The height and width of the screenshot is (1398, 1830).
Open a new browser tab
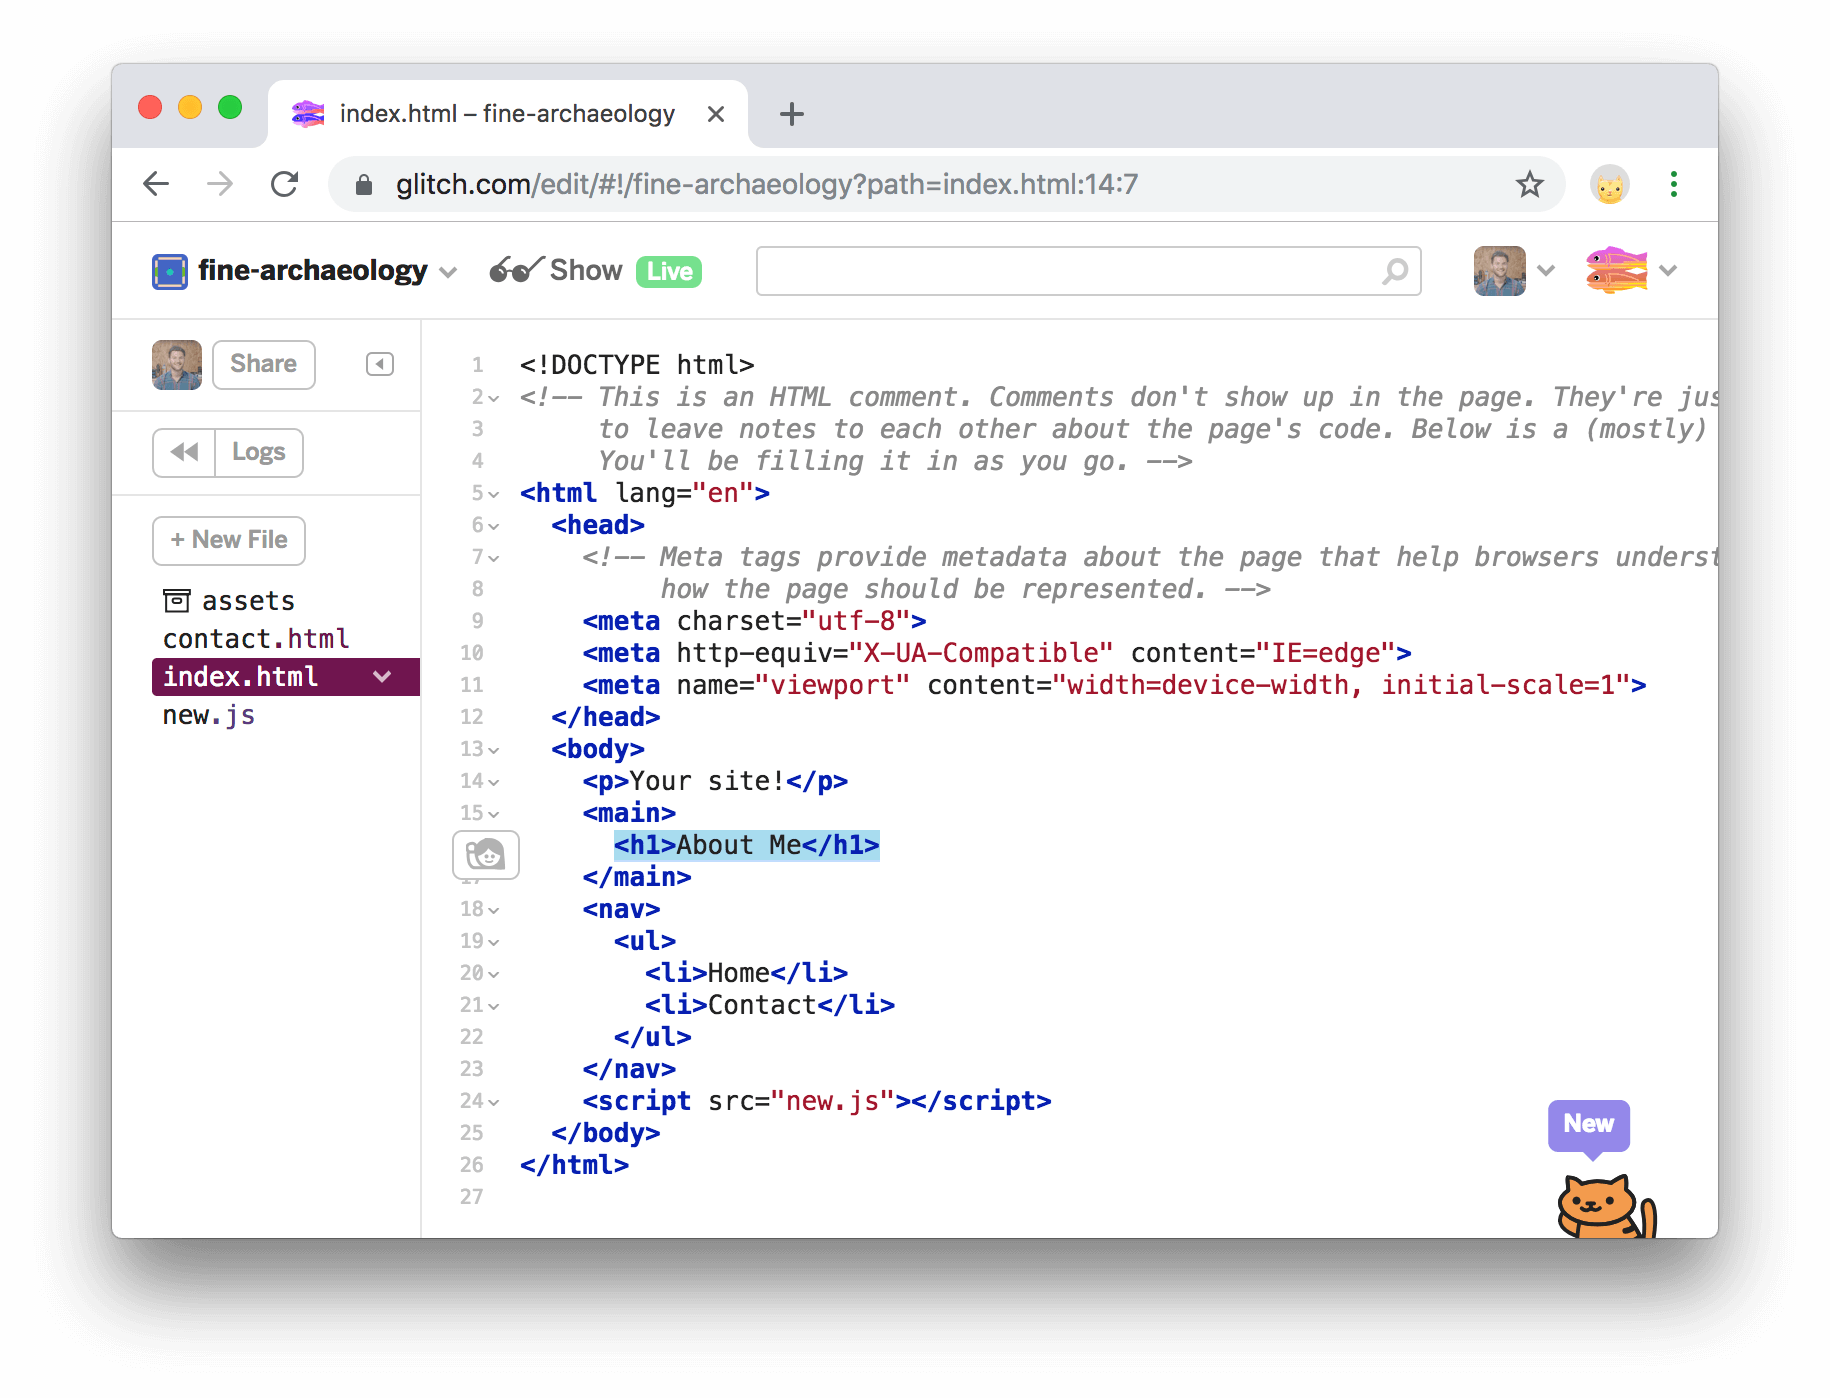(x=791, y=114)
